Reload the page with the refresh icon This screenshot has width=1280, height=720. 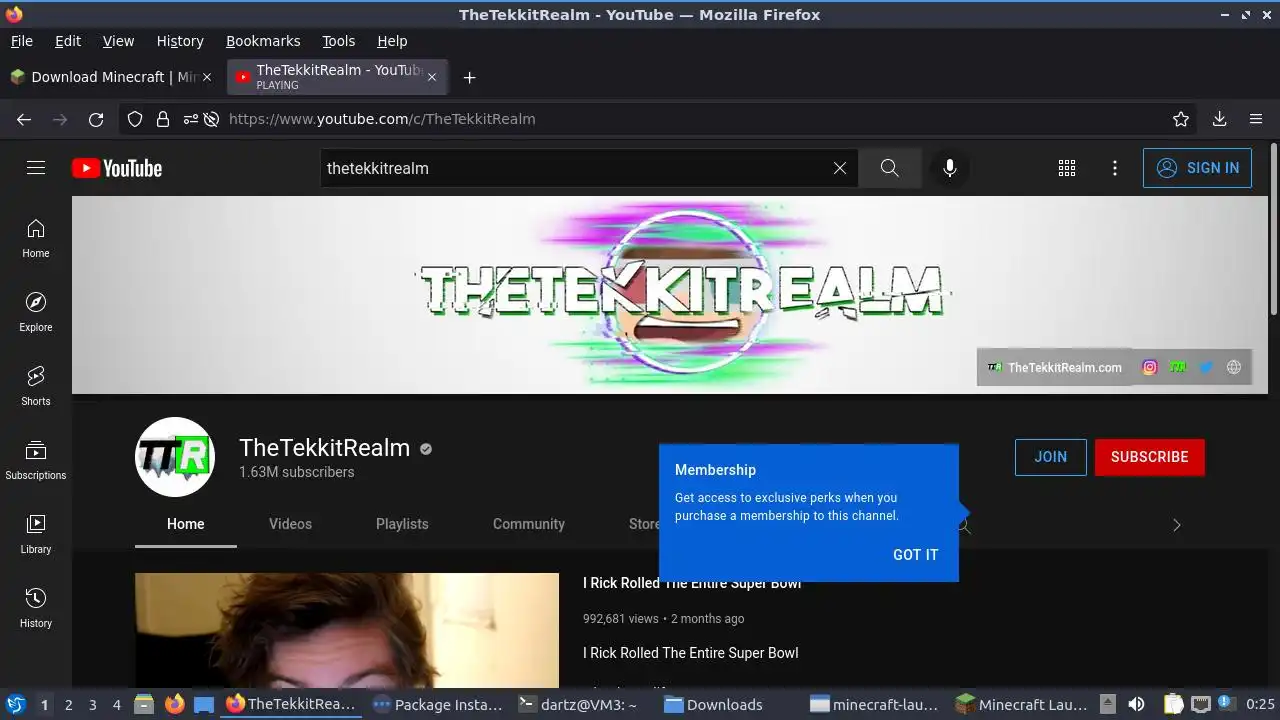tap(96, 119)
